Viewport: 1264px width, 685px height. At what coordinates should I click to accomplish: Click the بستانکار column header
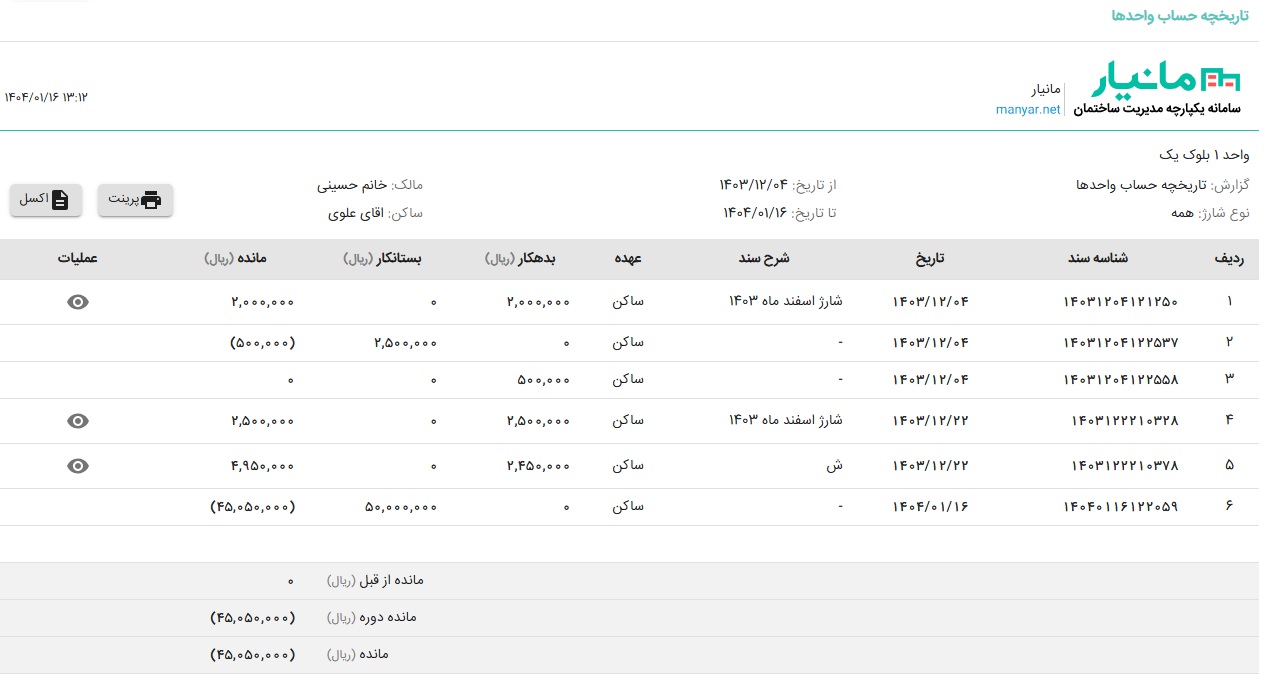coord(381,258)
